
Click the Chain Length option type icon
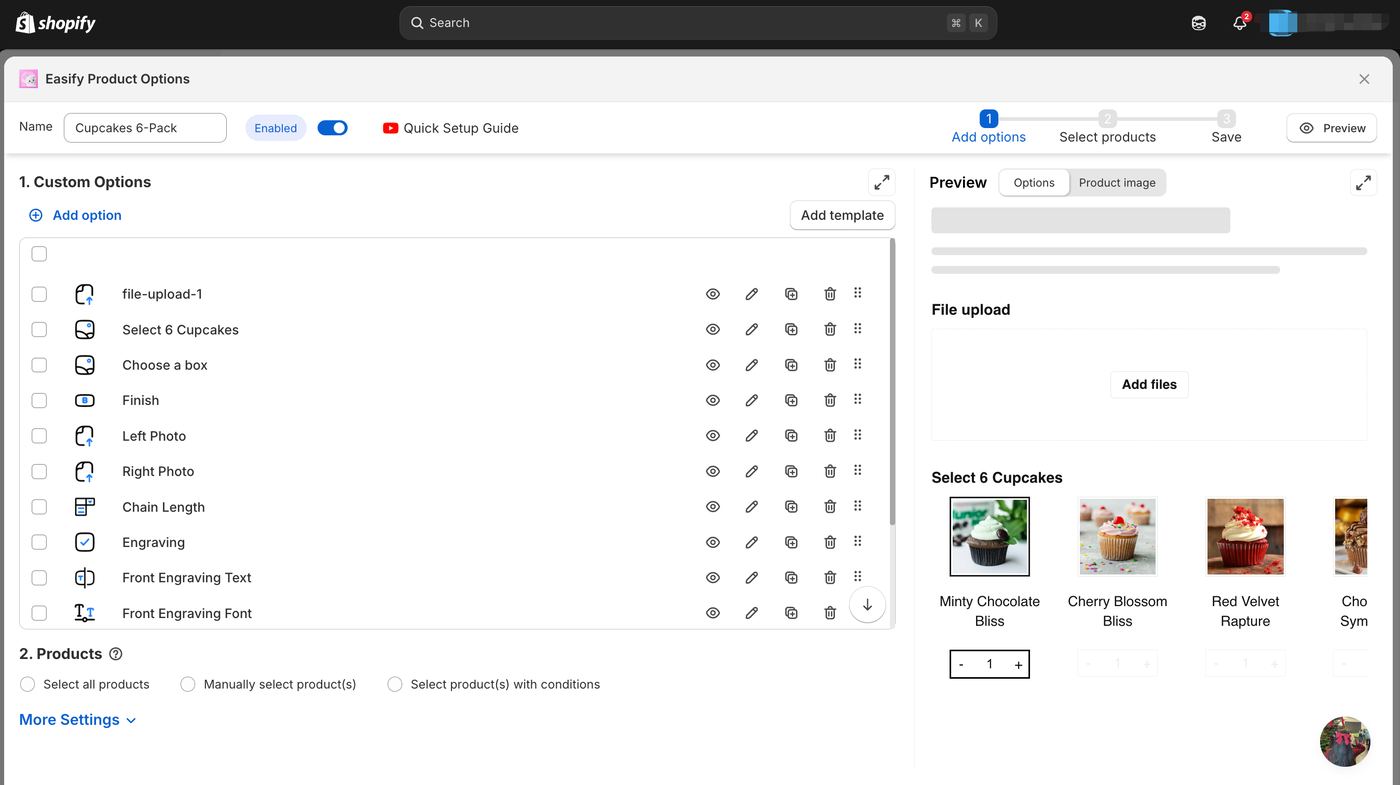pos(85,507)
